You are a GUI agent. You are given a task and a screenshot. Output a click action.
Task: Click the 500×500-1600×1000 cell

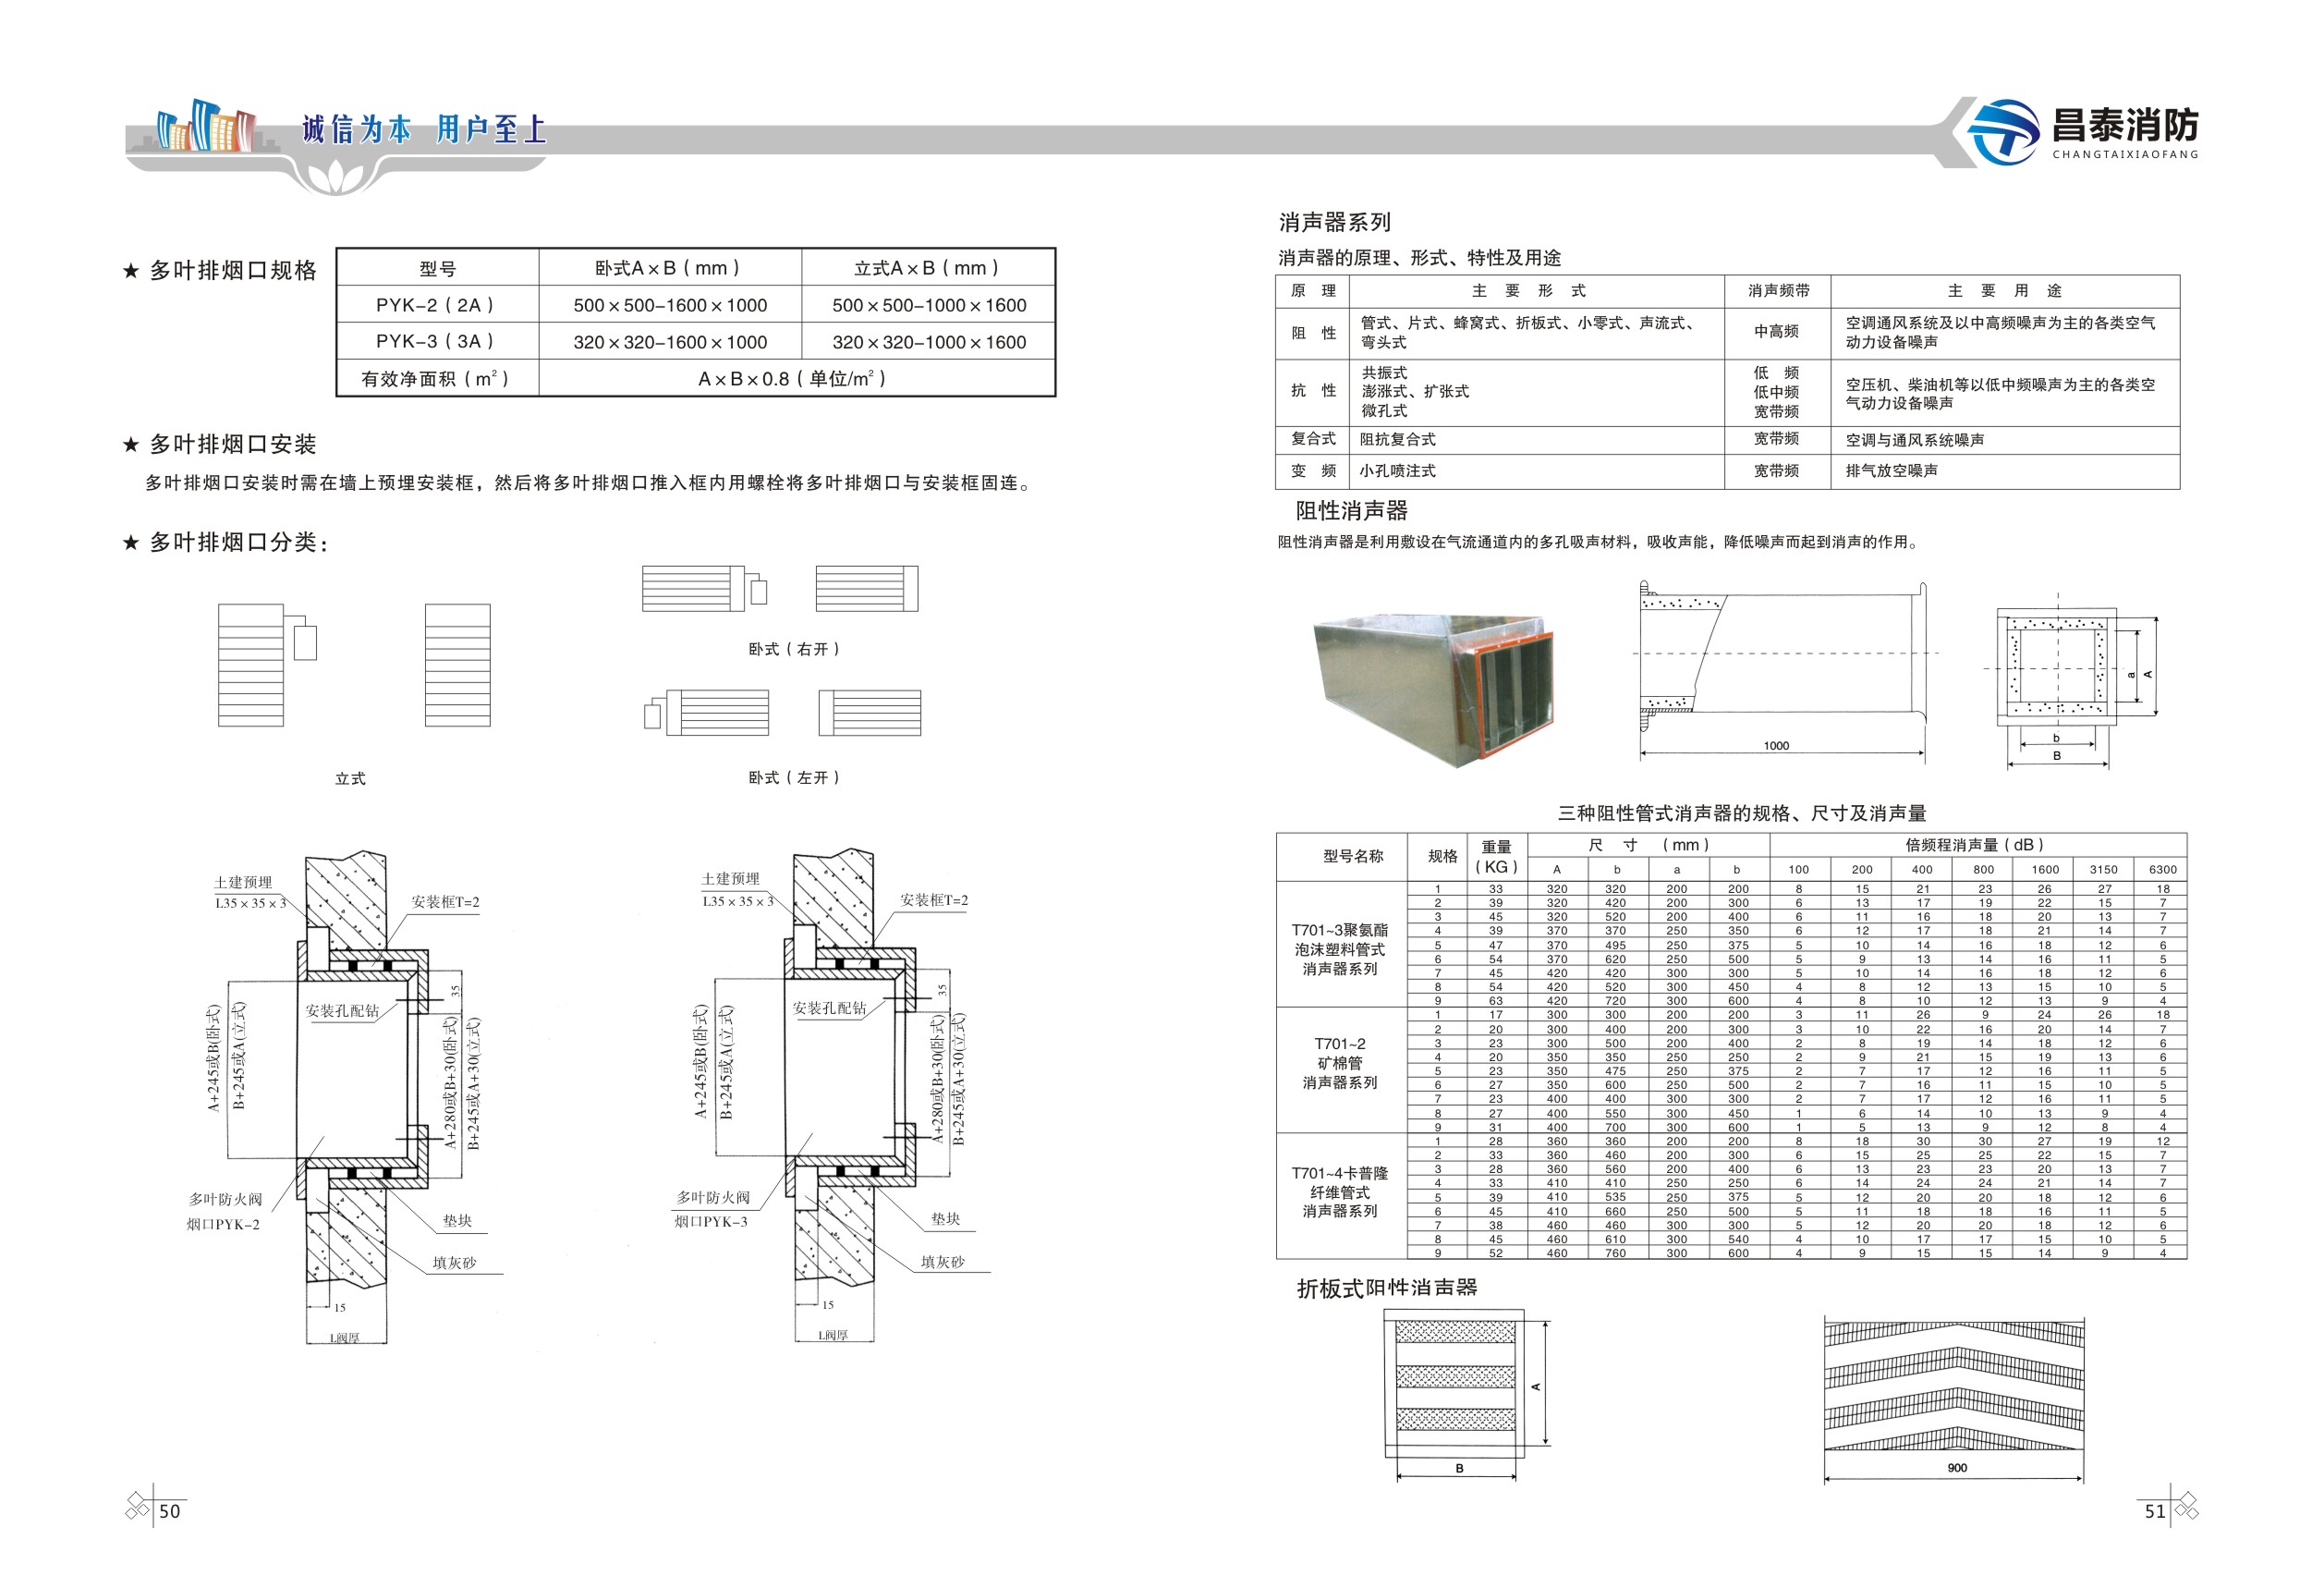[669, 305]
